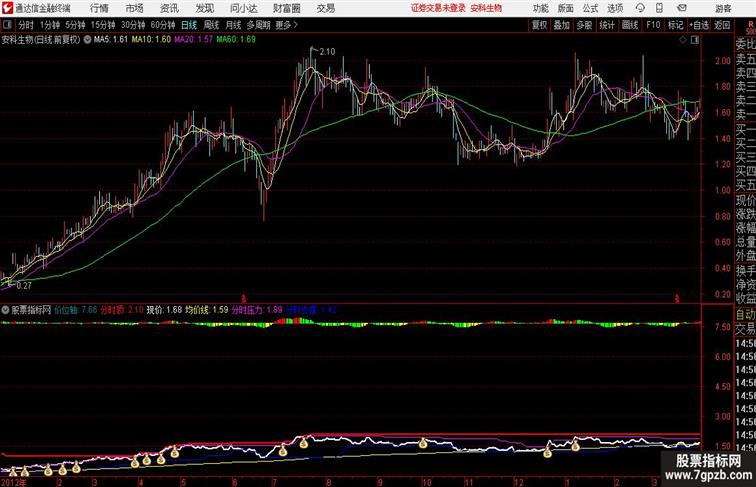
Task: Click the MA60: 1.69 label
Action: 236,40
